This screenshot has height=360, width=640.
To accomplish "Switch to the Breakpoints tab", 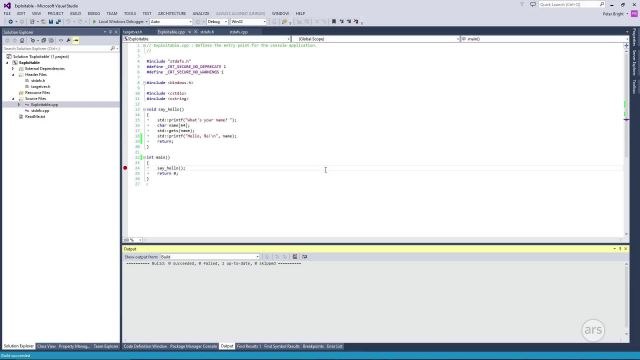I will [x=313, y=347].
